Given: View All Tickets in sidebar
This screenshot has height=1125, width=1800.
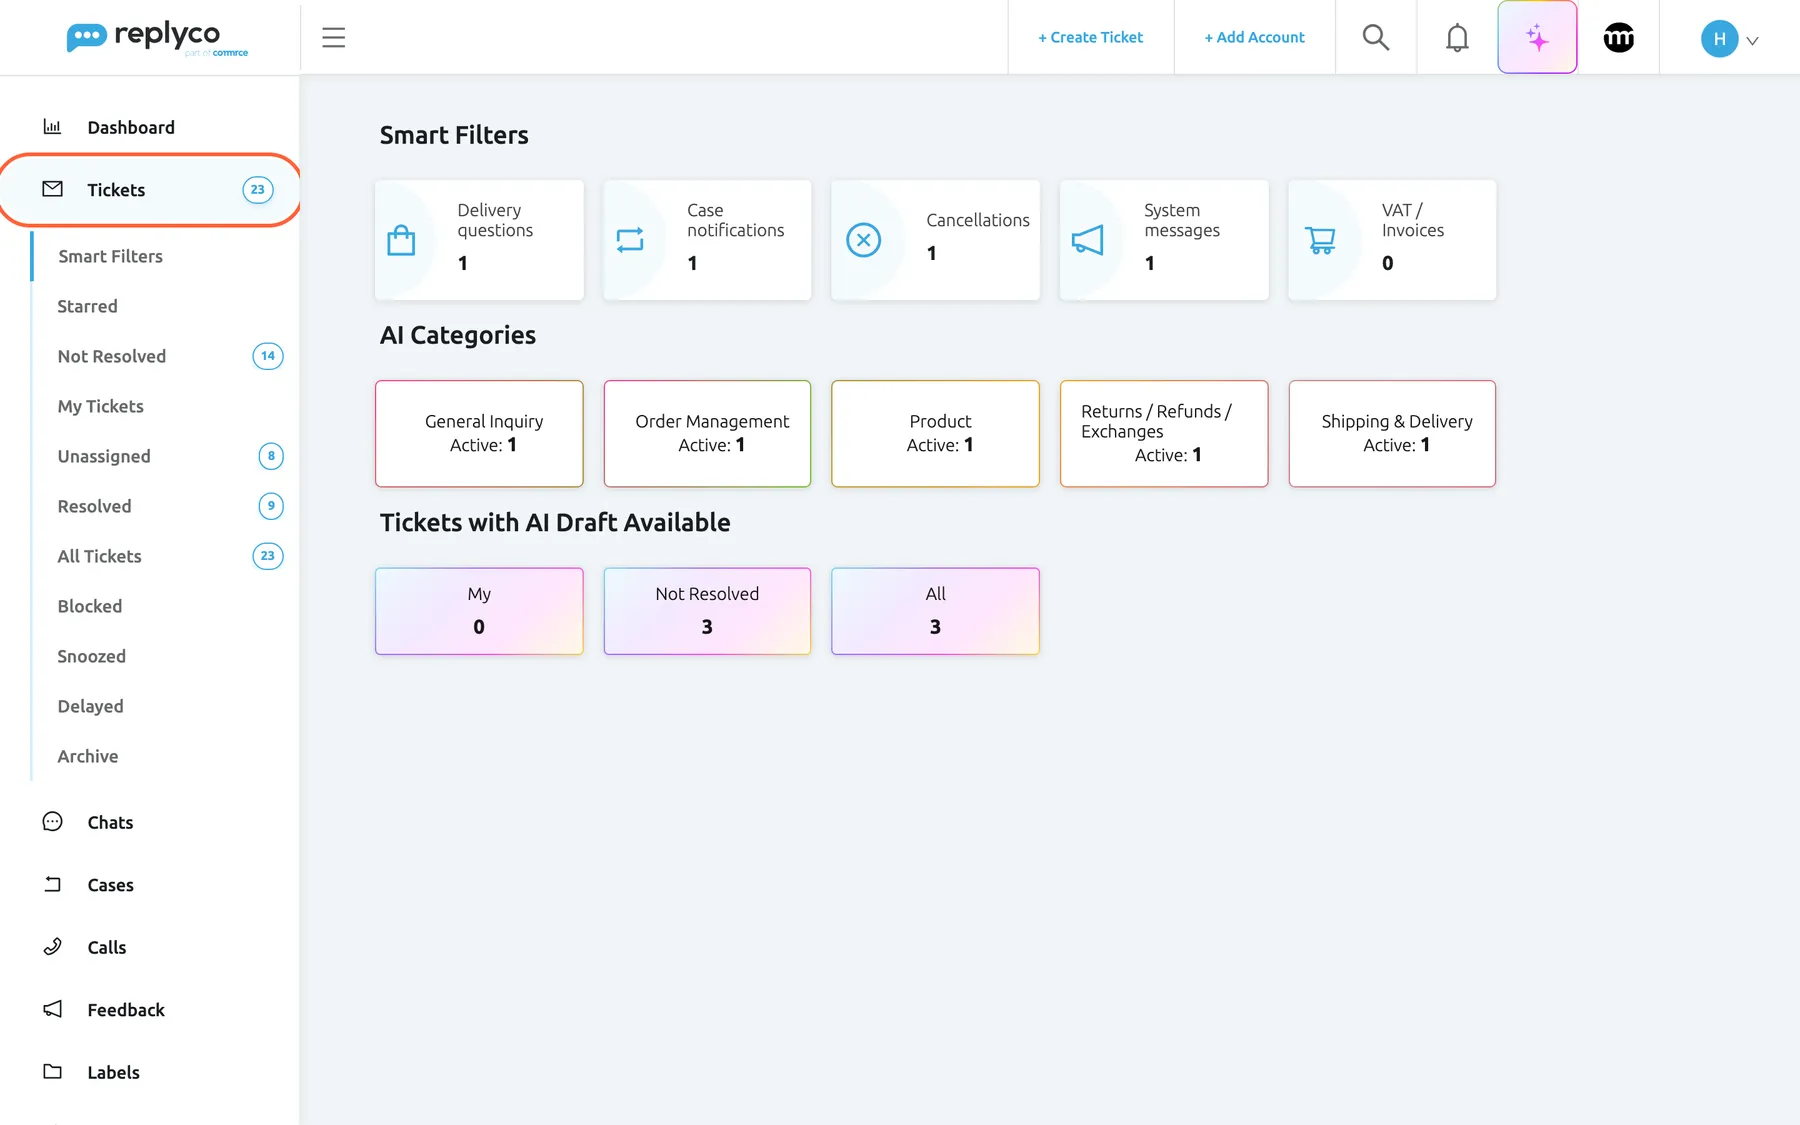Looking at the screenshot, I should [x=99, y=556].
